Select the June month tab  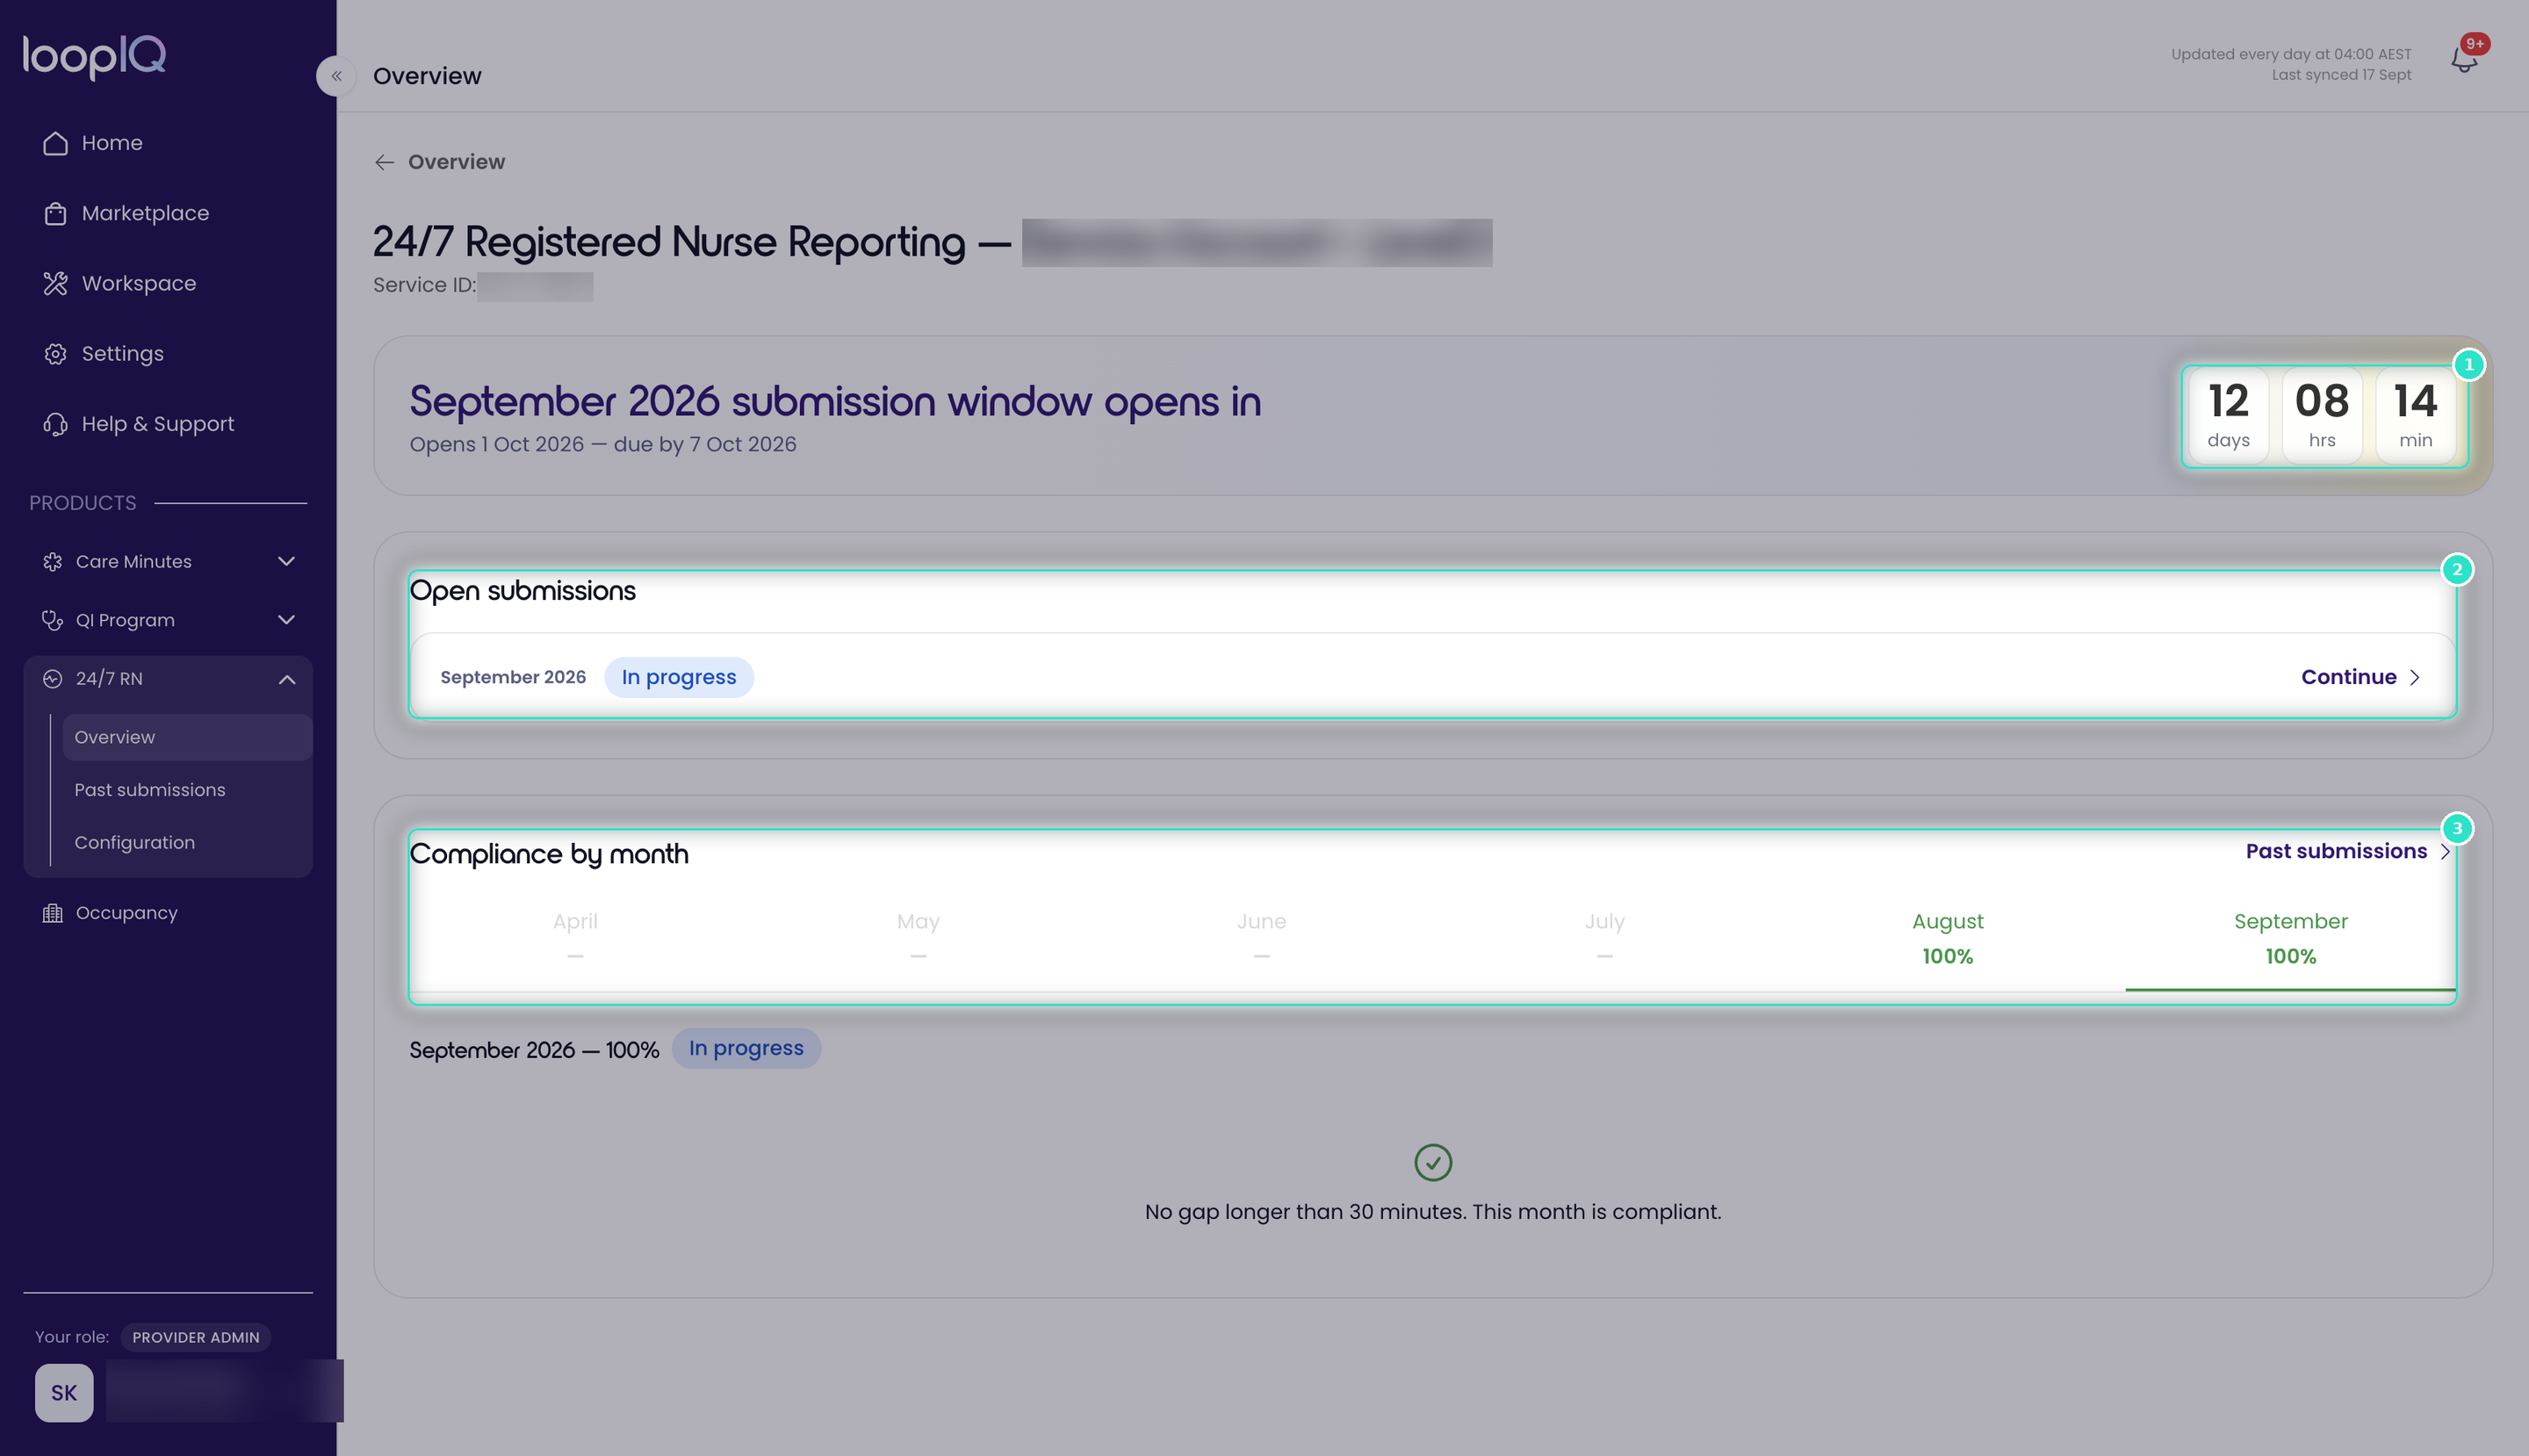[x=1261, y=939]
